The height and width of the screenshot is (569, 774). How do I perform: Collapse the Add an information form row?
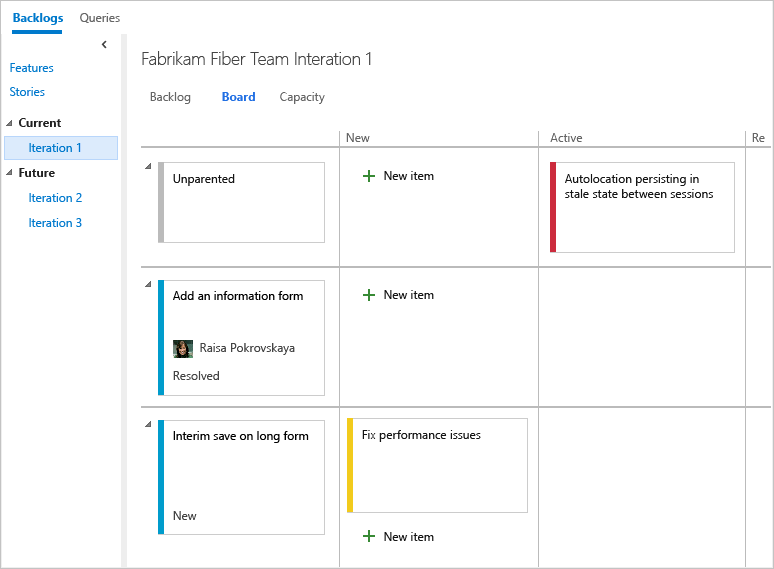[x=148, y=284]
